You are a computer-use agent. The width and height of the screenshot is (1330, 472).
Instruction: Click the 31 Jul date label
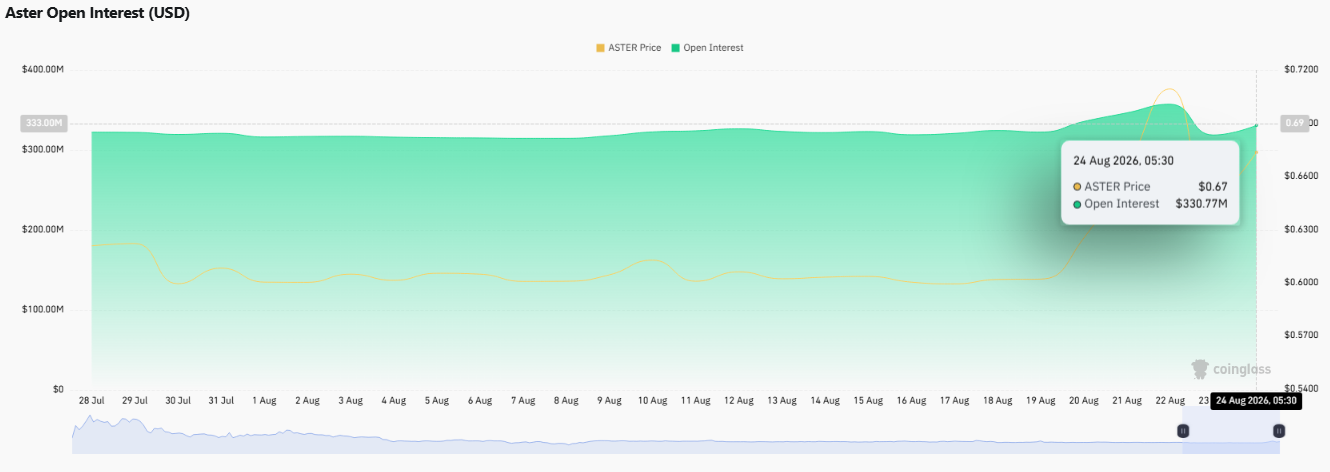pos(221,400)
